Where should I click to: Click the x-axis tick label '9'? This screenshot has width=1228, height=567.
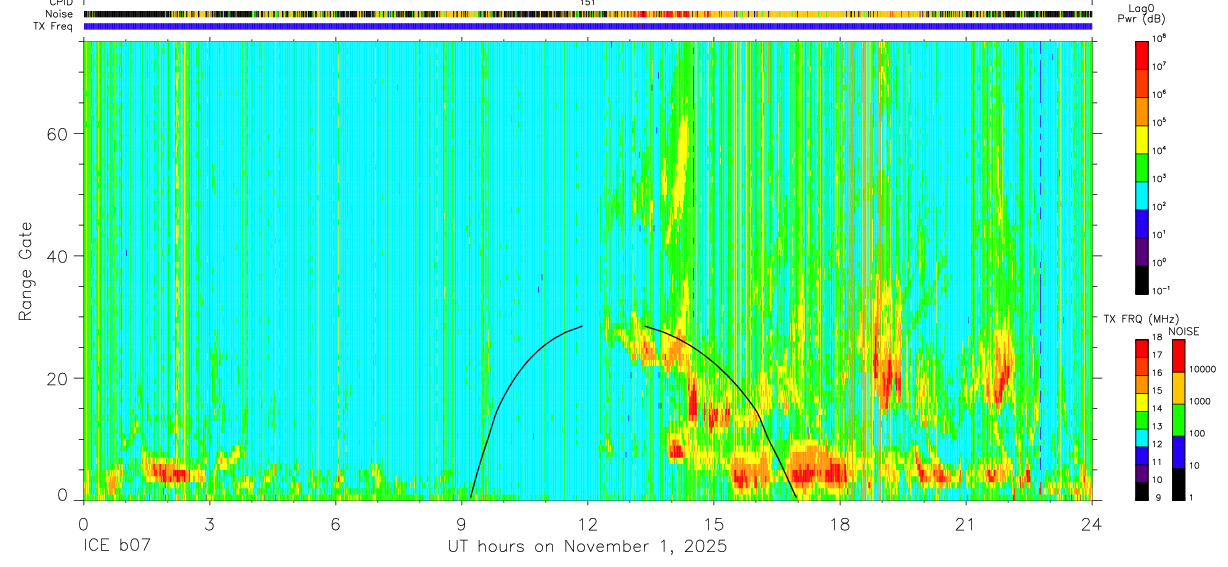click(462, 524)
